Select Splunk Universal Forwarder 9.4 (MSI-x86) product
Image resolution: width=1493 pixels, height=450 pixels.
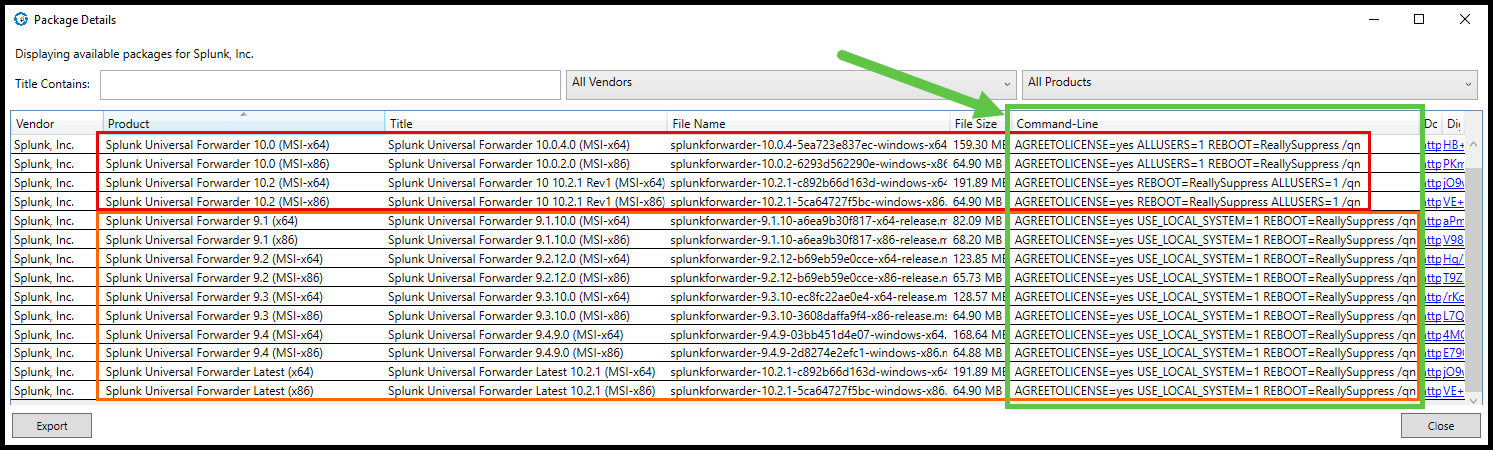point(214,354)
